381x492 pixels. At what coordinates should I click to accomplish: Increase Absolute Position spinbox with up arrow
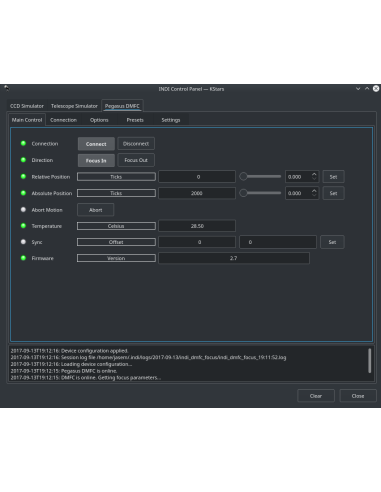click(x=314, y=191)
